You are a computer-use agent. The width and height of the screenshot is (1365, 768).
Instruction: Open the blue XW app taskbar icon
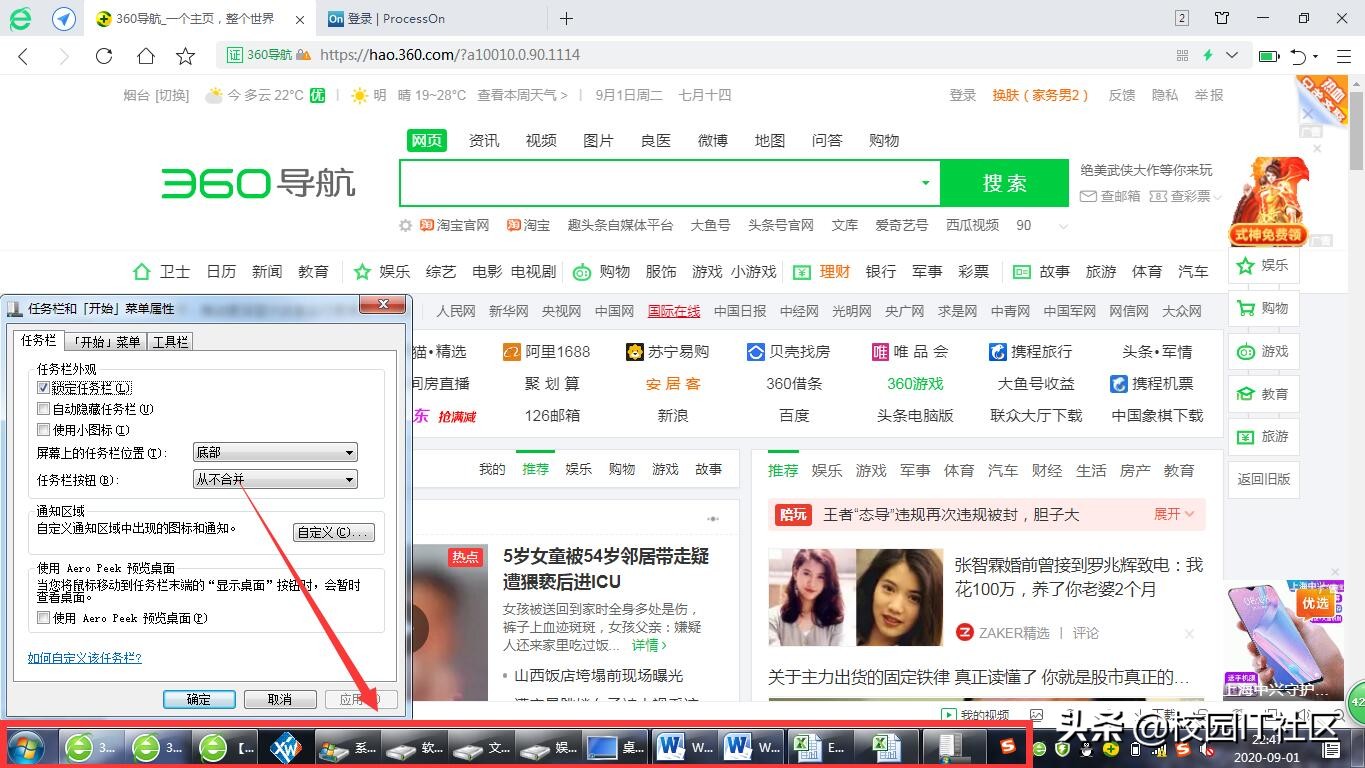pos(287,747)
